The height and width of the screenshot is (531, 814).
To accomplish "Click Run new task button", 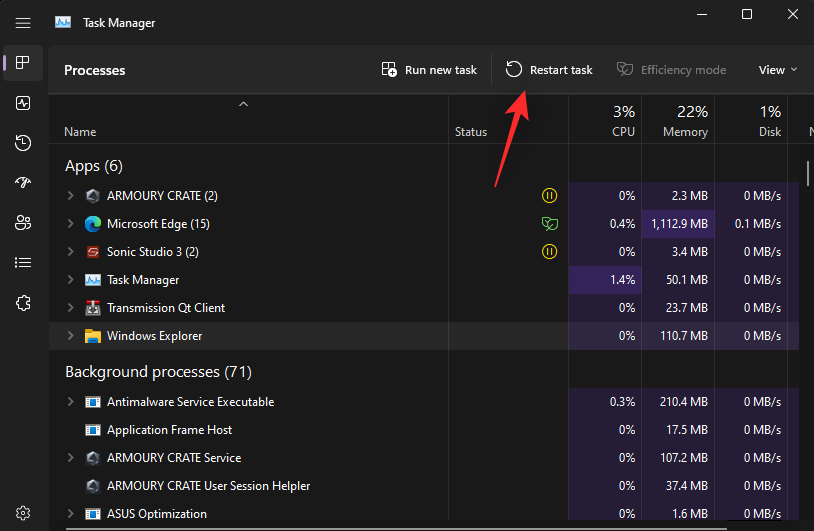I will point(429,70).
